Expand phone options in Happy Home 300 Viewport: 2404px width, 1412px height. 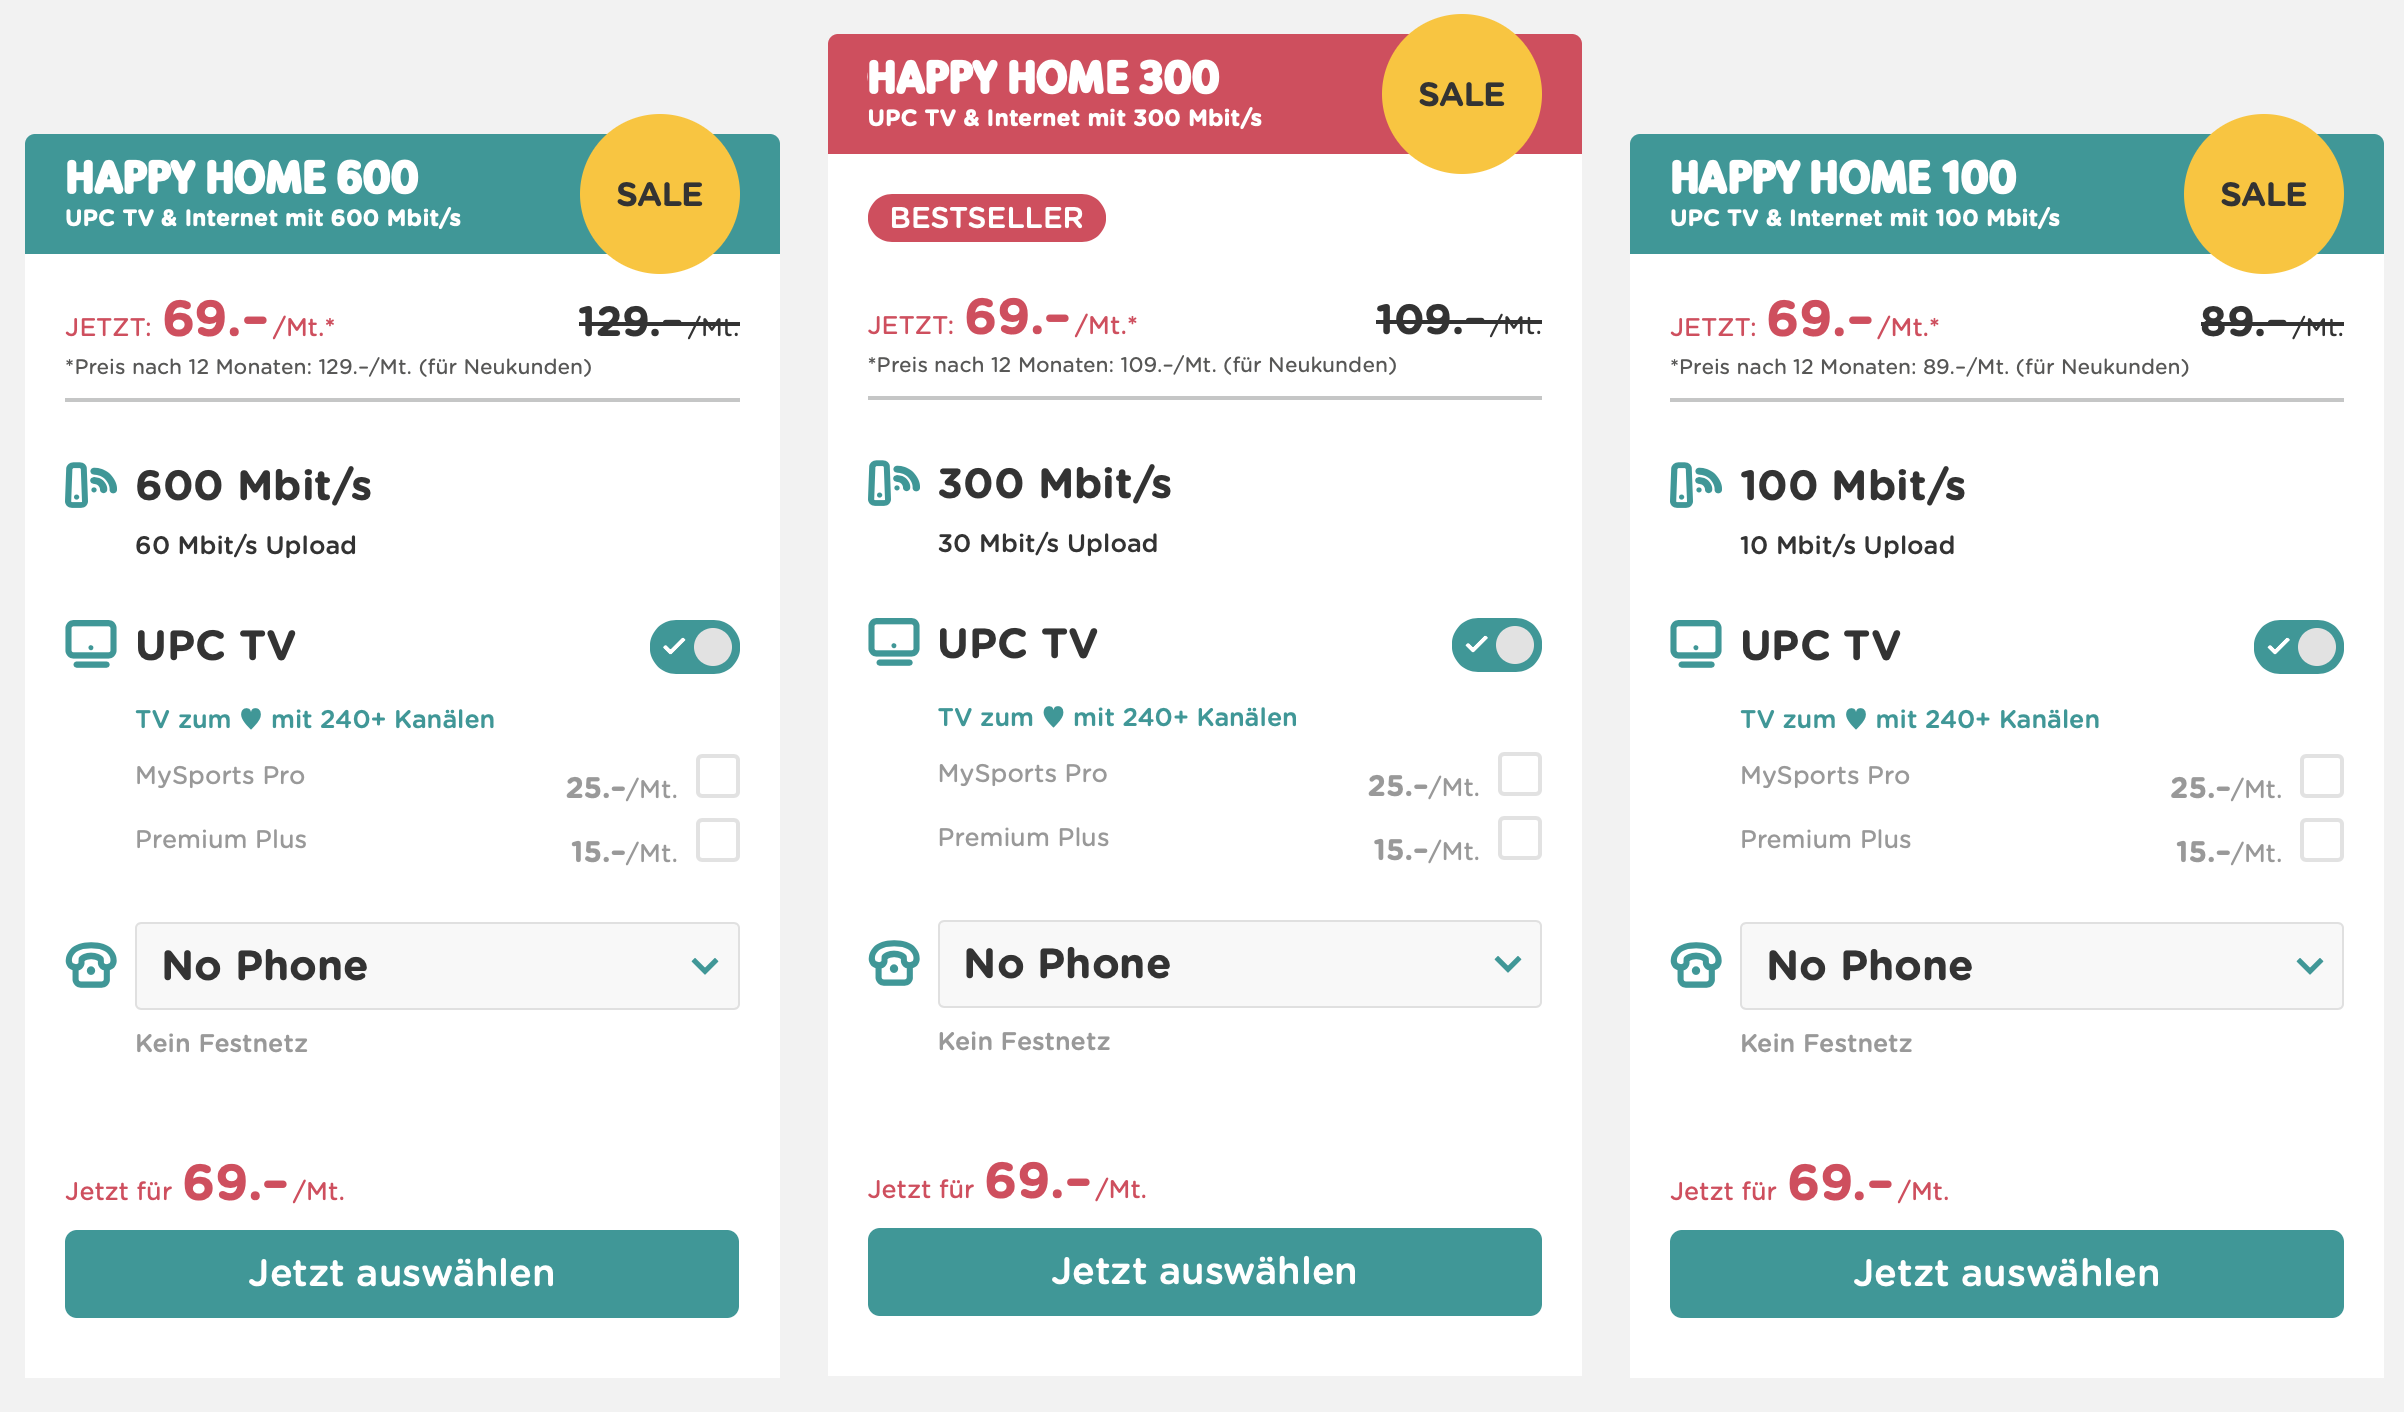[1239, 963]
